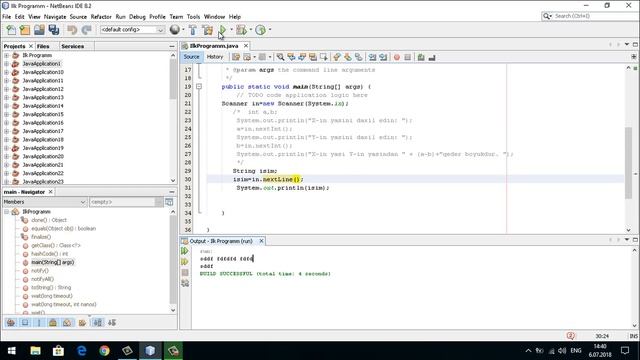
Task: Click the Undo arrow icon
Action: (72, 30)
